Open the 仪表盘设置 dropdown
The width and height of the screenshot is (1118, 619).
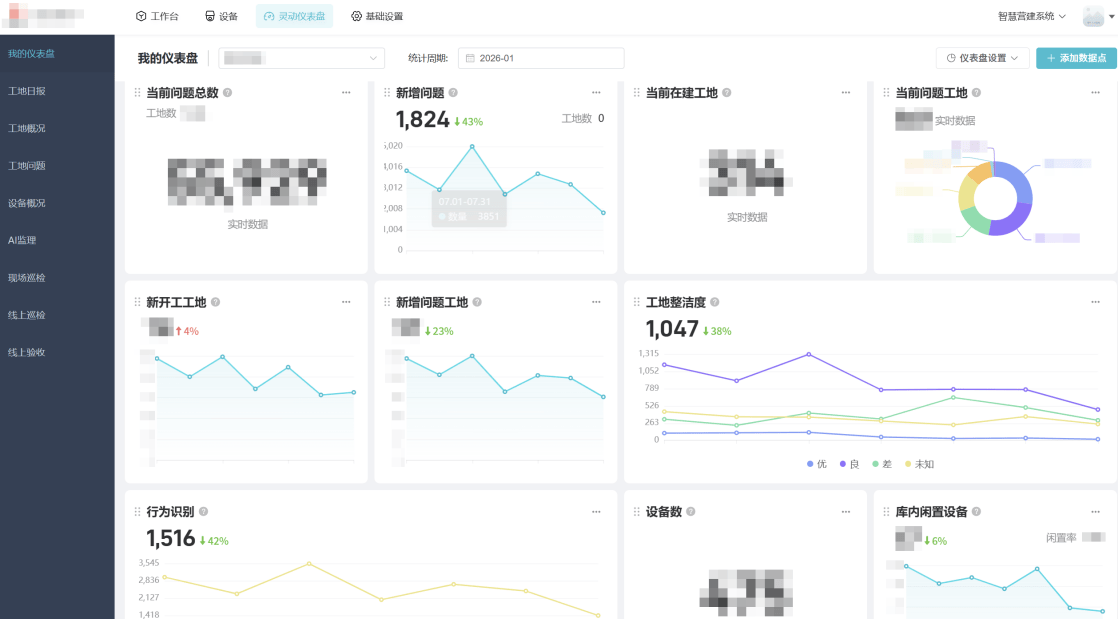tap(982, 58)
